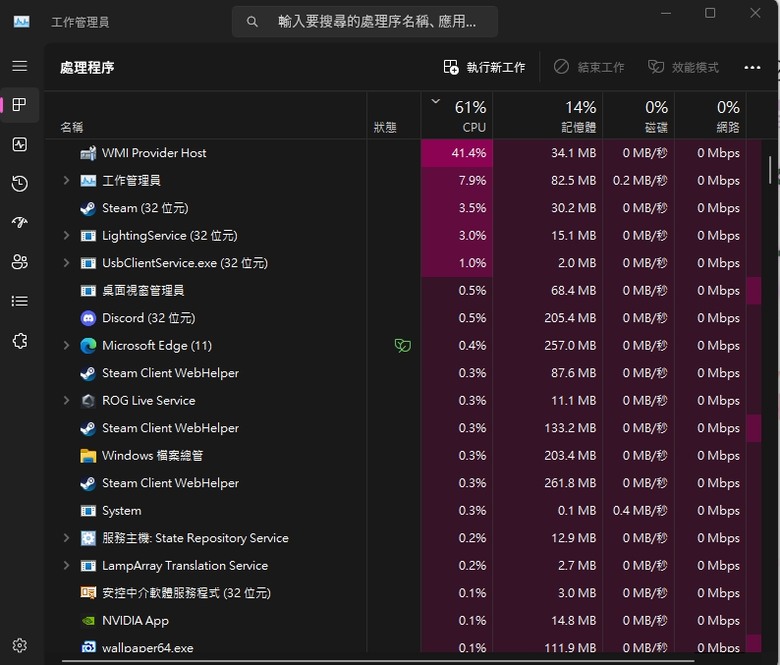The image size is (780, 665).
Task: Open the Services sidebar page
Action: pyautogui.click(x=19, y=341)
